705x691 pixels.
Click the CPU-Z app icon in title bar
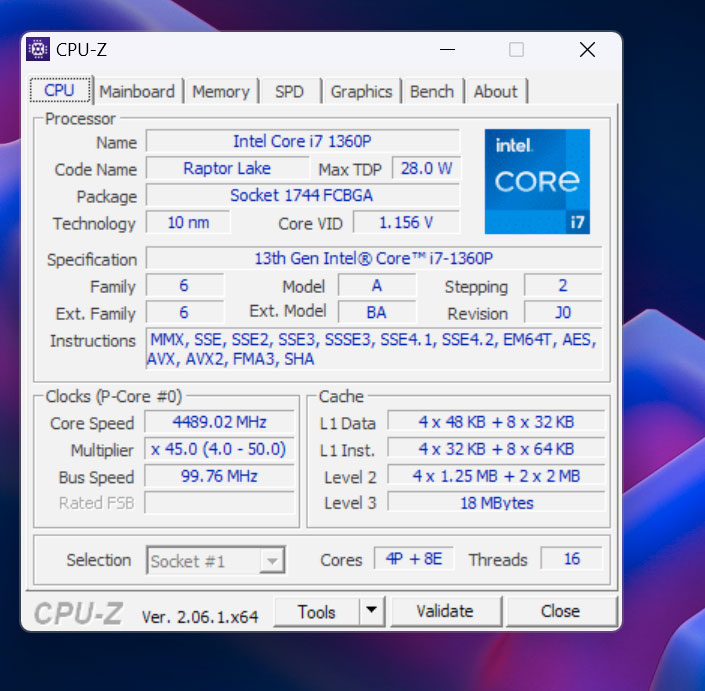[38, 49]
